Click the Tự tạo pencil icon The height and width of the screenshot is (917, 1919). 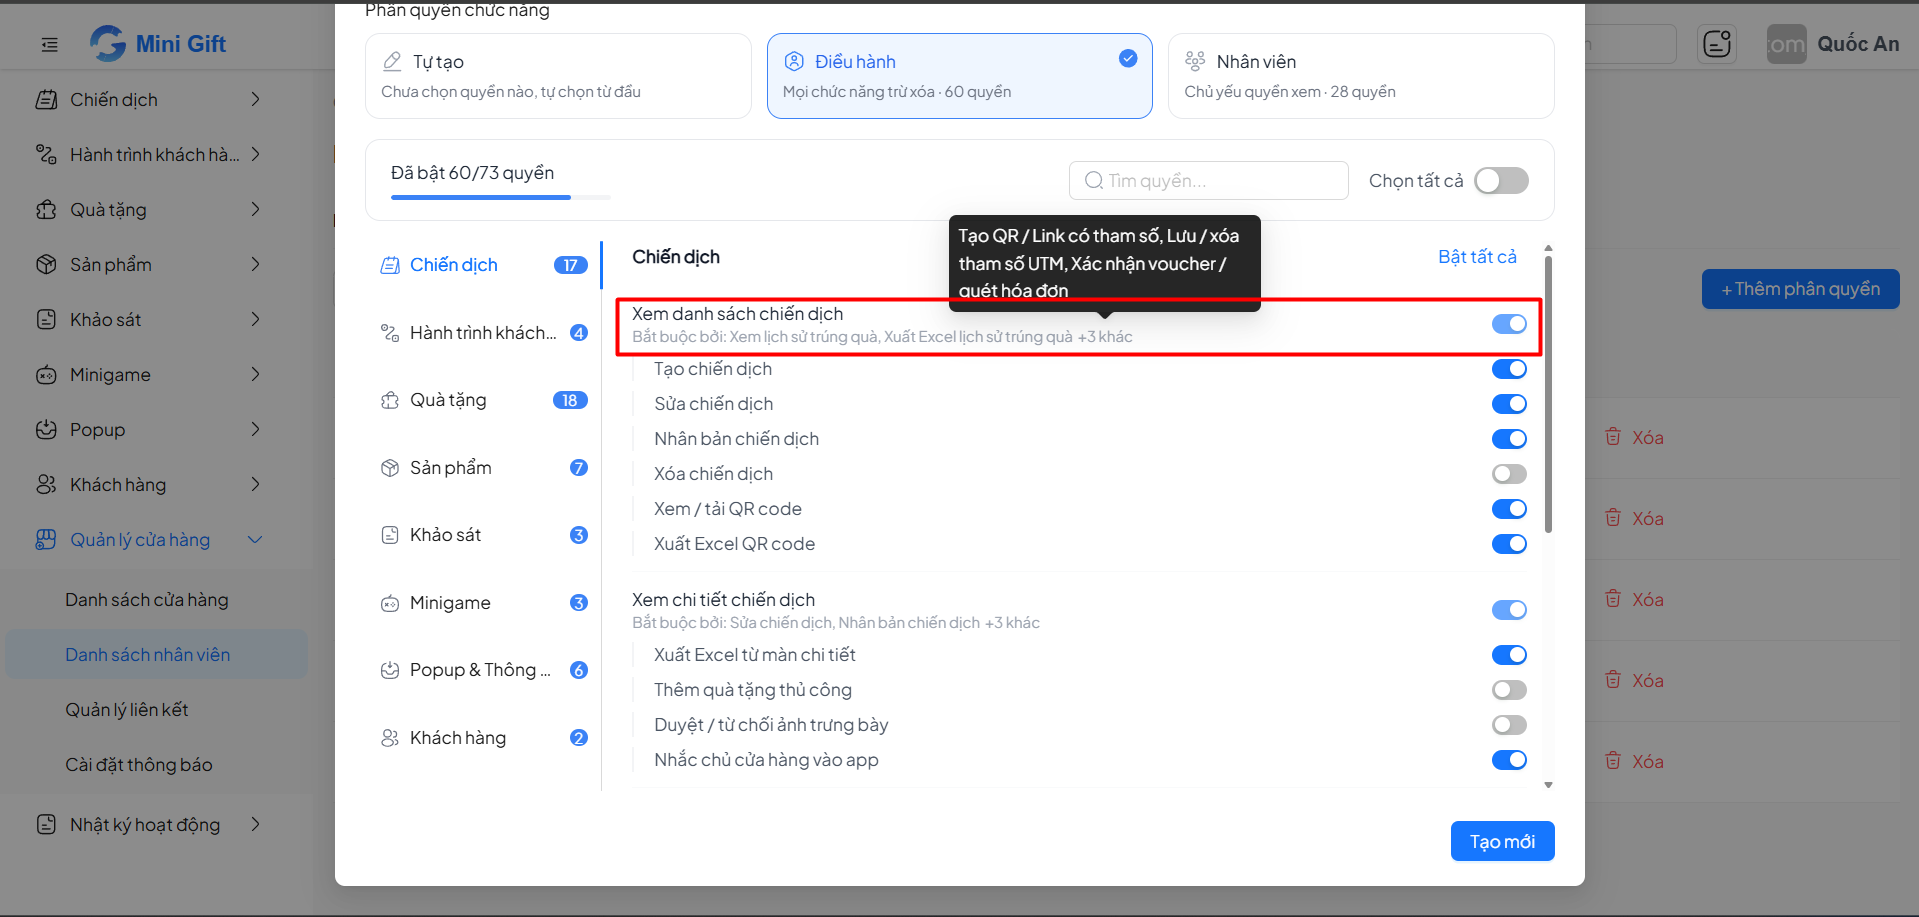click(x=393, y=61)
